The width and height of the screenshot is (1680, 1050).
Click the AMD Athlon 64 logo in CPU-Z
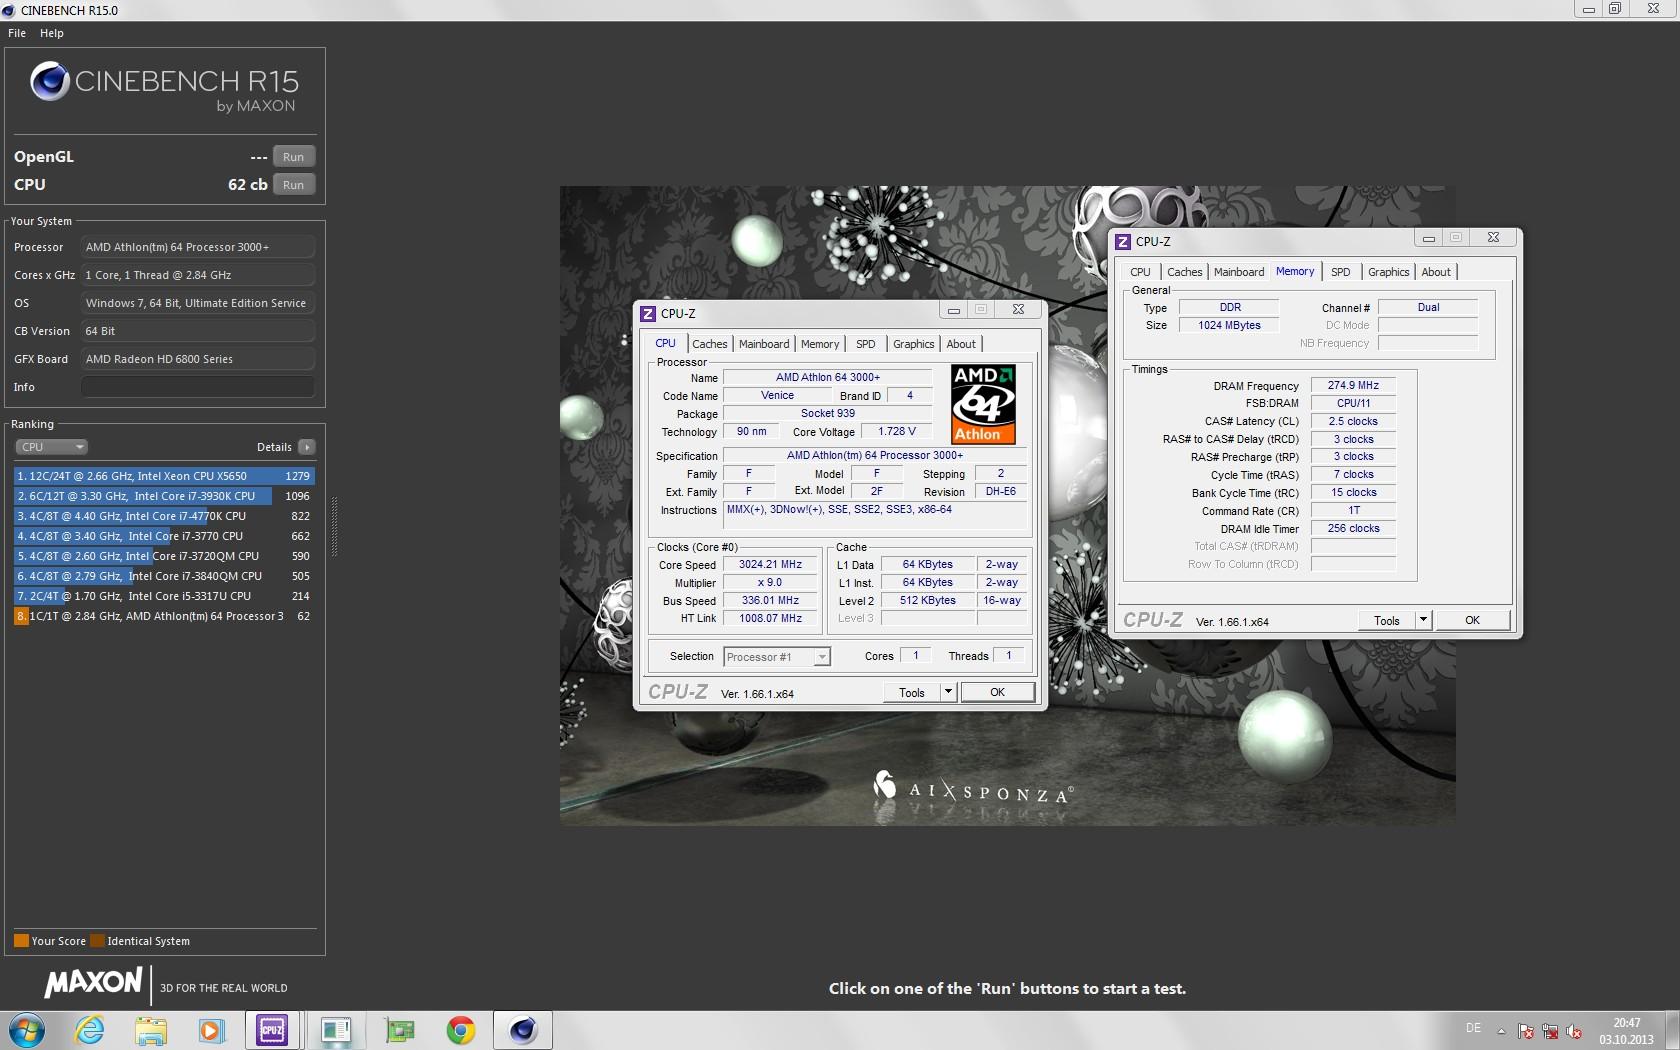pos(983,404)
